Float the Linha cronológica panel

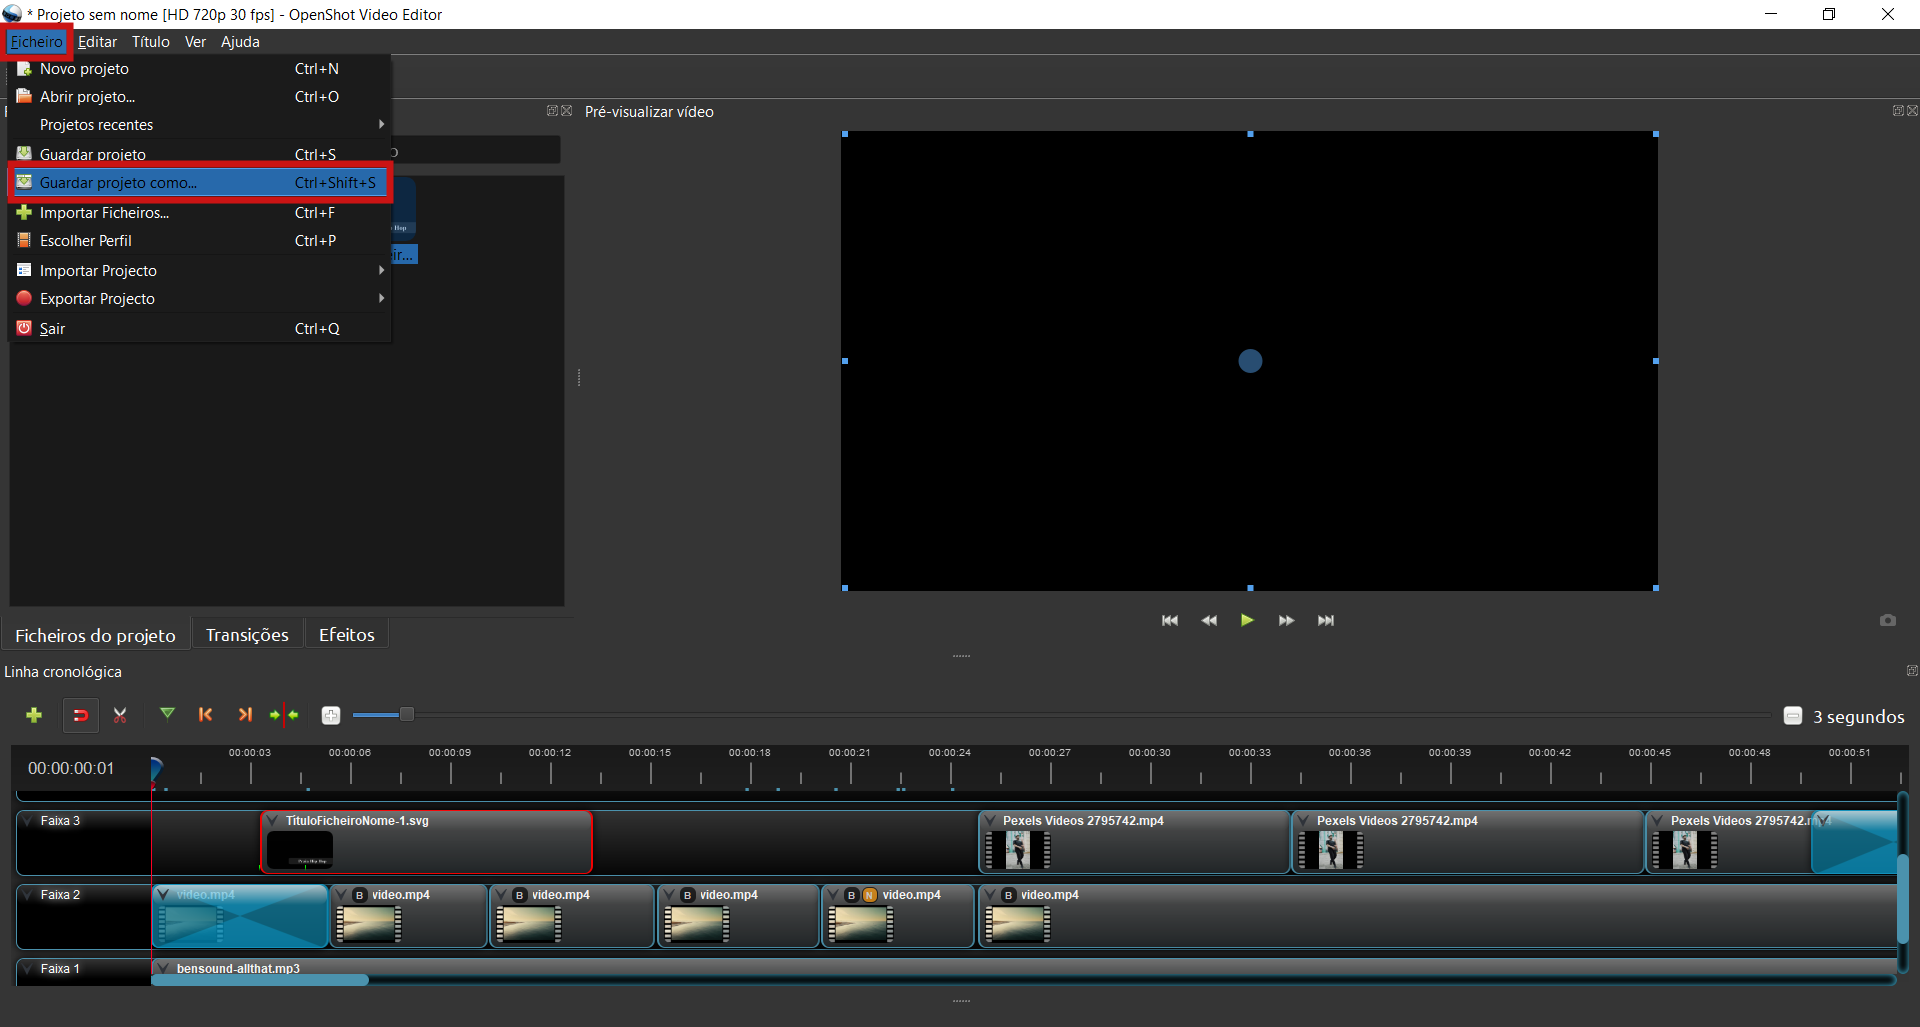pos(1912,671)
